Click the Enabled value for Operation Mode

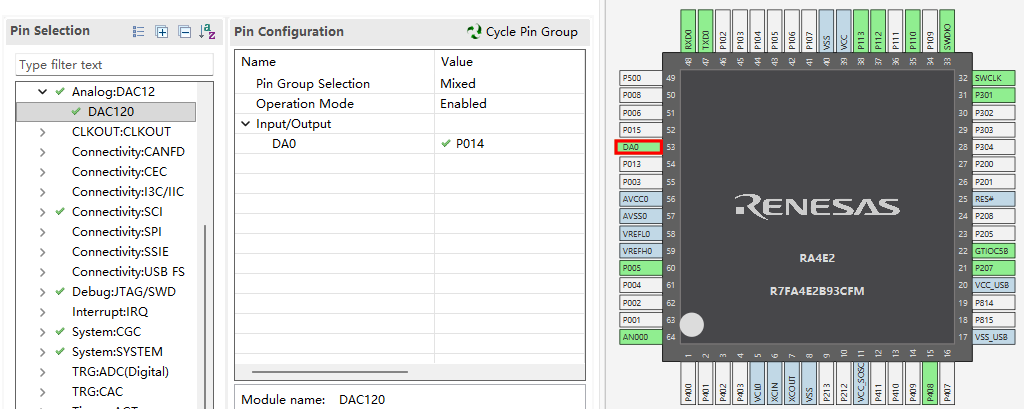point(463,104)
